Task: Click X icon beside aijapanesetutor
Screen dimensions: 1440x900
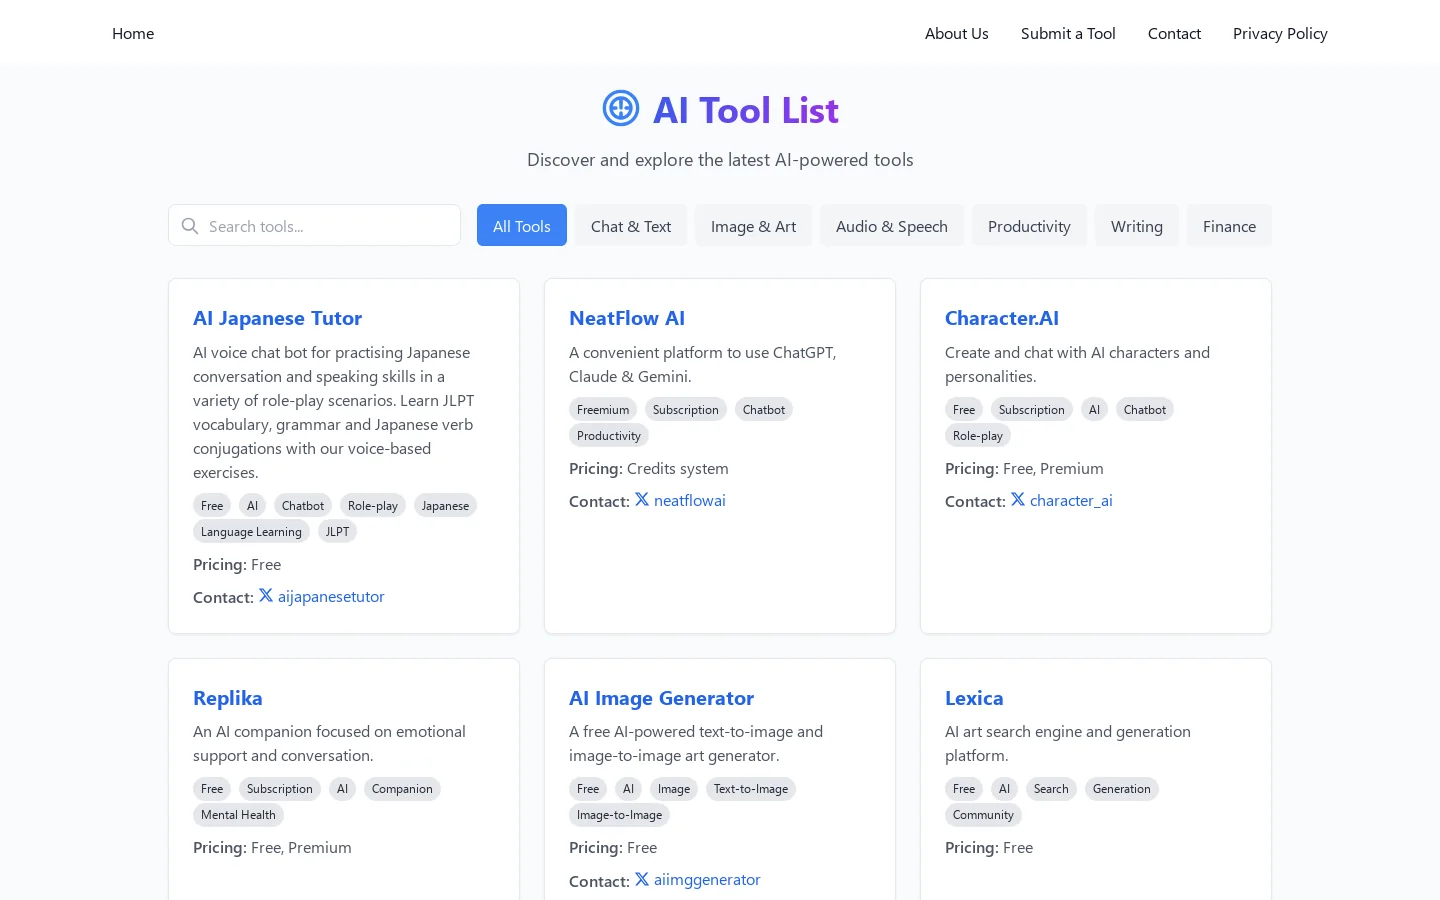Action: coord(266,595)
